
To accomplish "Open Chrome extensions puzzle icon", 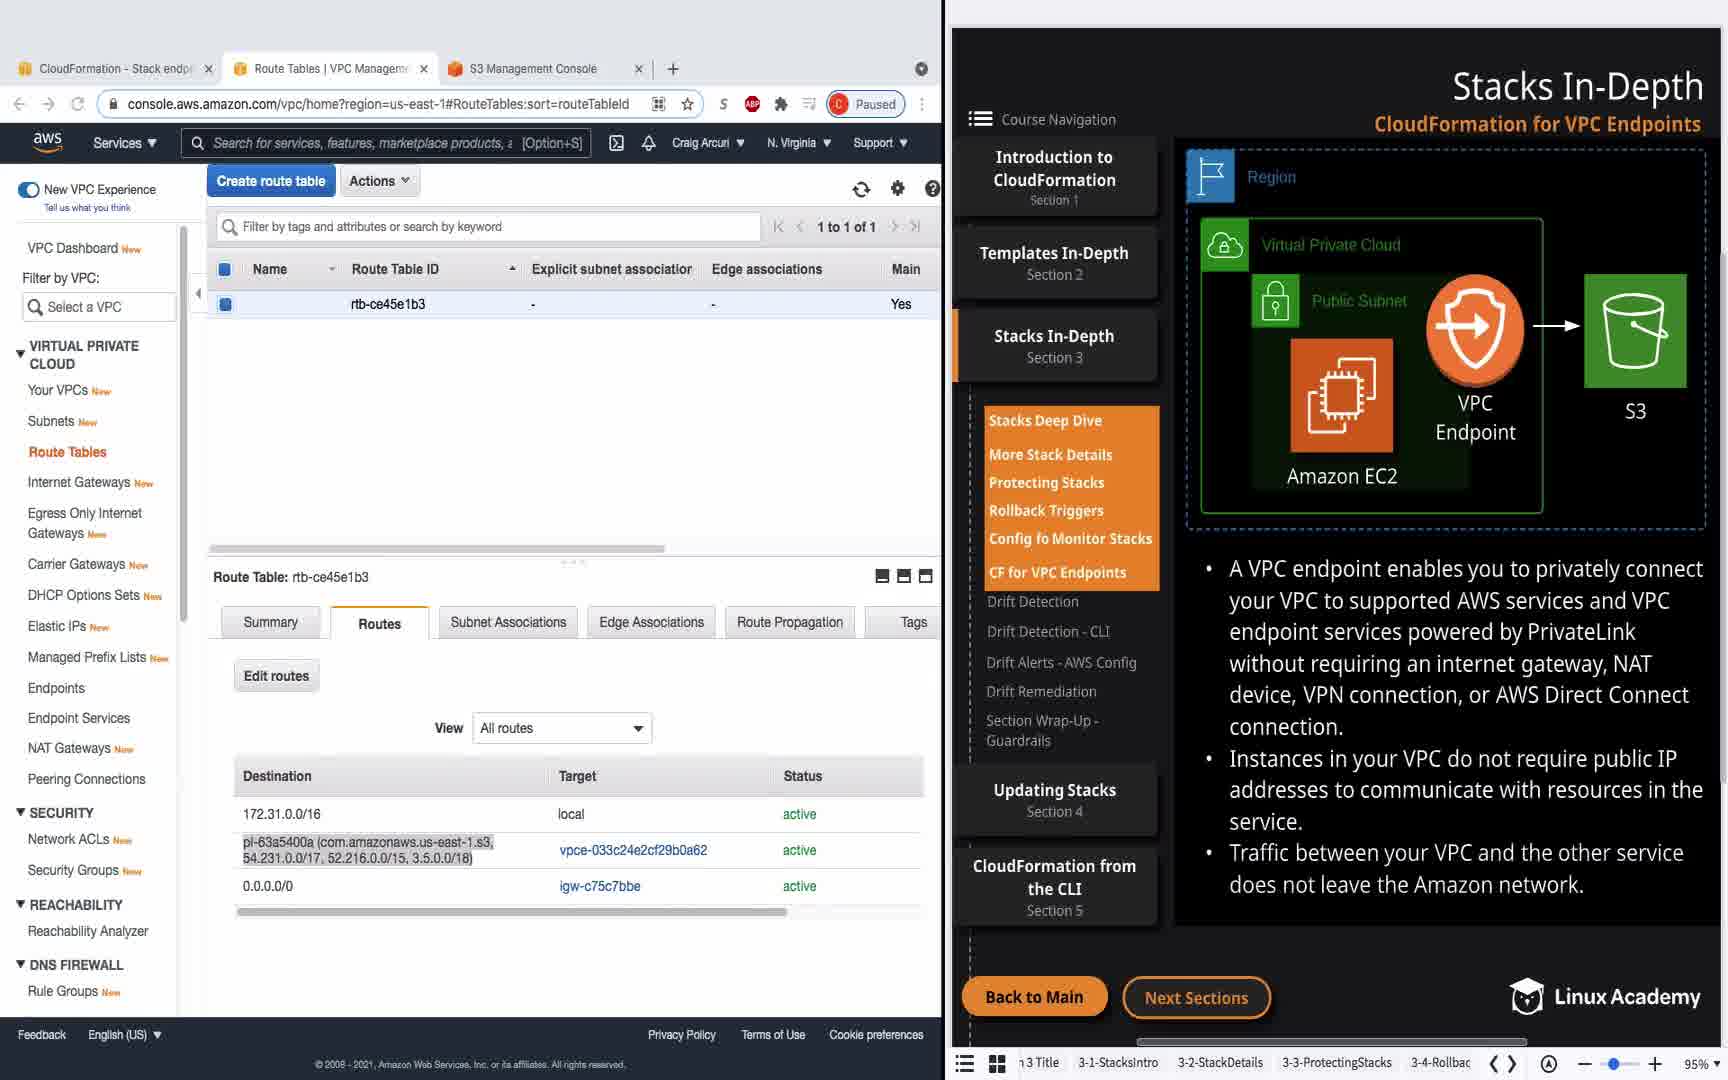I will tap(781, 104).
